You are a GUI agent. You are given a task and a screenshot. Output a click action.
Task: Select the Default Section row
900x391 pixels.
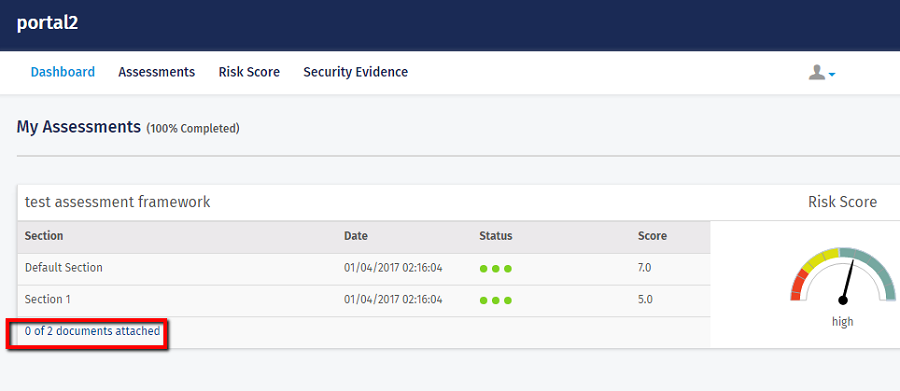pos(364,268)
